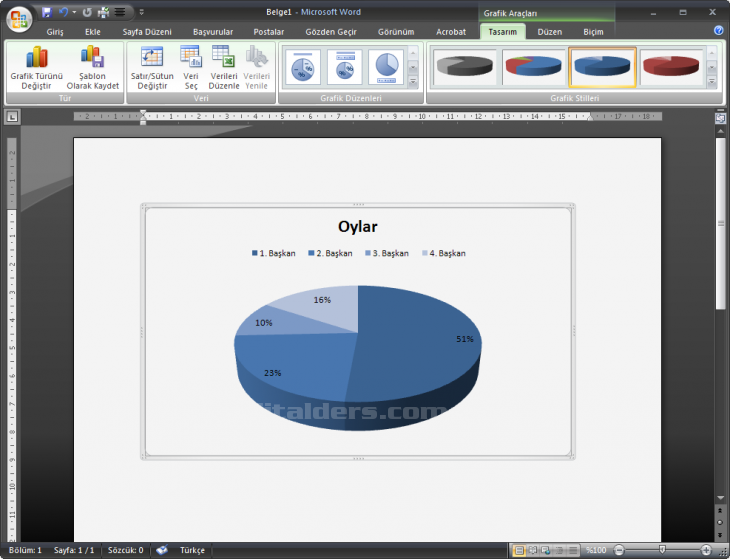Select the 23% pie slice label
This screenshot has height=559, width=730.
pos(272,373)
